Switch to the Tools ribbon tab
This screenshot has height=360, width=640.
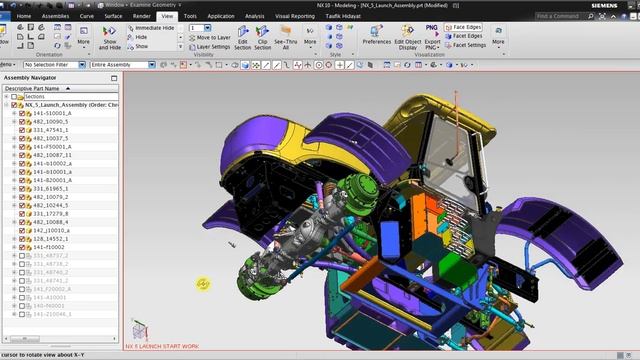click(x=190, y=16)
